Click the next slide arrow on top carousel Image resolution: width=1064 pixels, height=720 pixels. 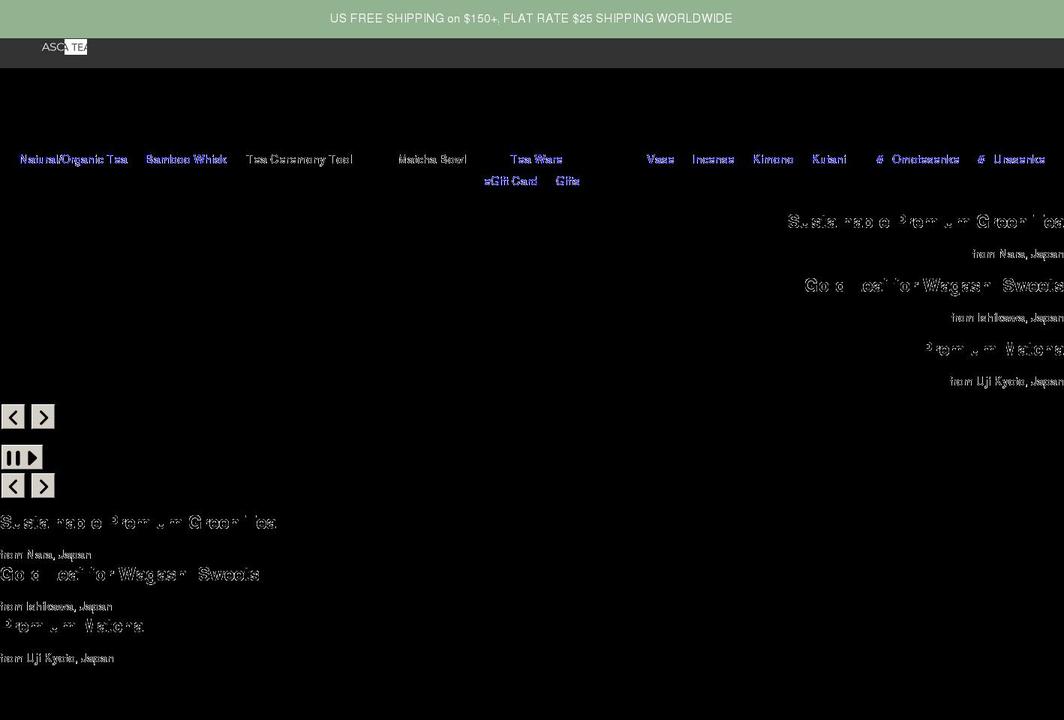point(42,416)
